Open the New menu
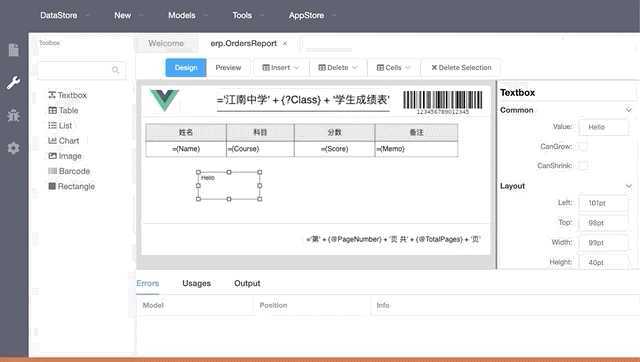This screenshot has width=640, height=362. pos(128,16)
